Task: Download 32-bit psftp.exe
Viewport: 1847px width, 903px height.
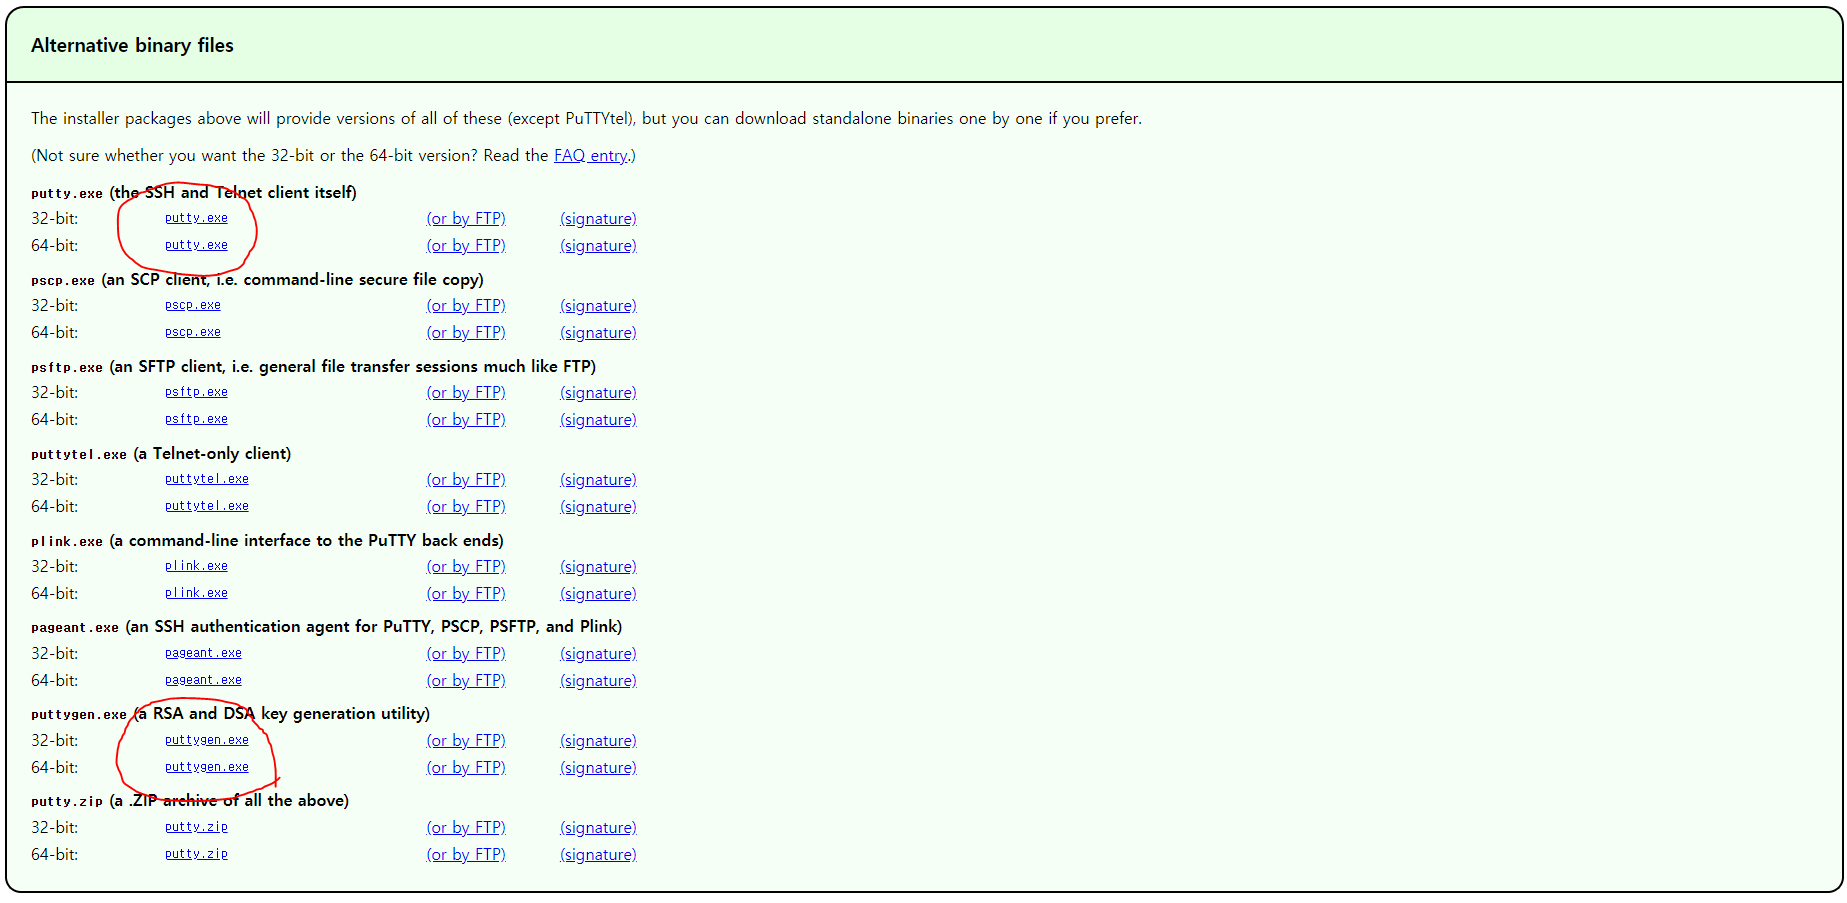Action: [x=196, y=392]
